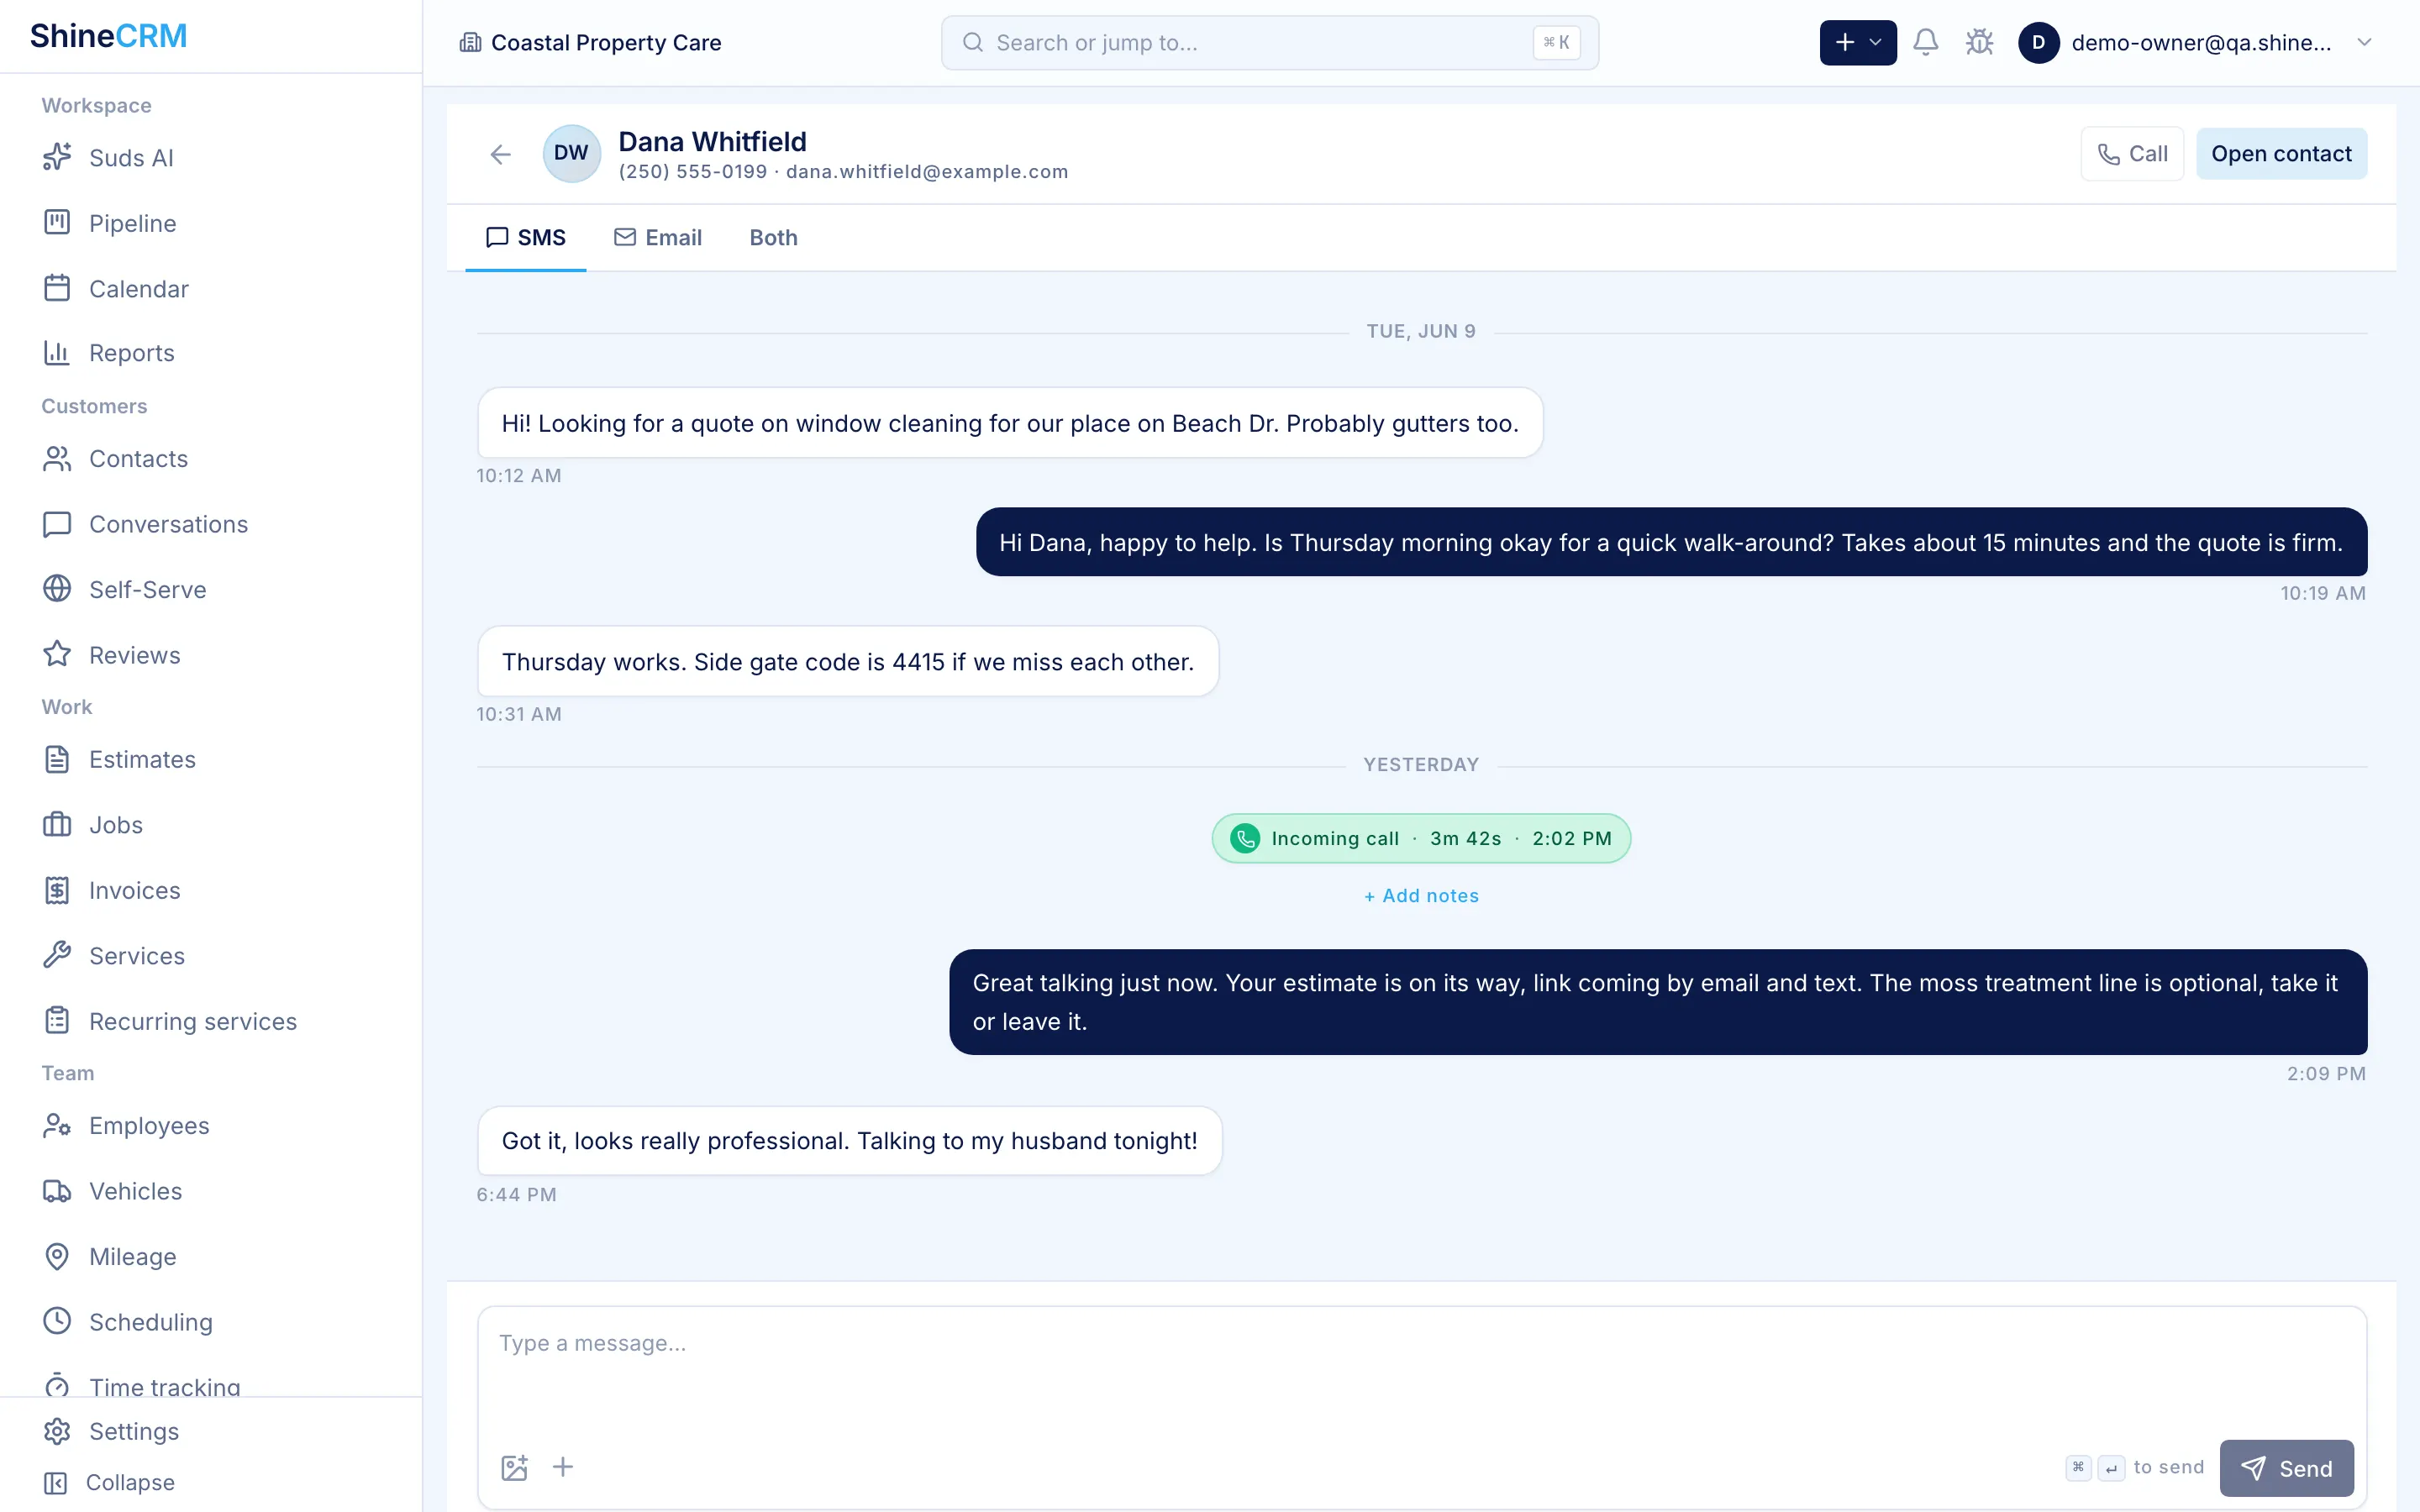This screenshot has width=2420, height=1512.
Task: Click the DW contact avatar
Action: tap(571, 153)
